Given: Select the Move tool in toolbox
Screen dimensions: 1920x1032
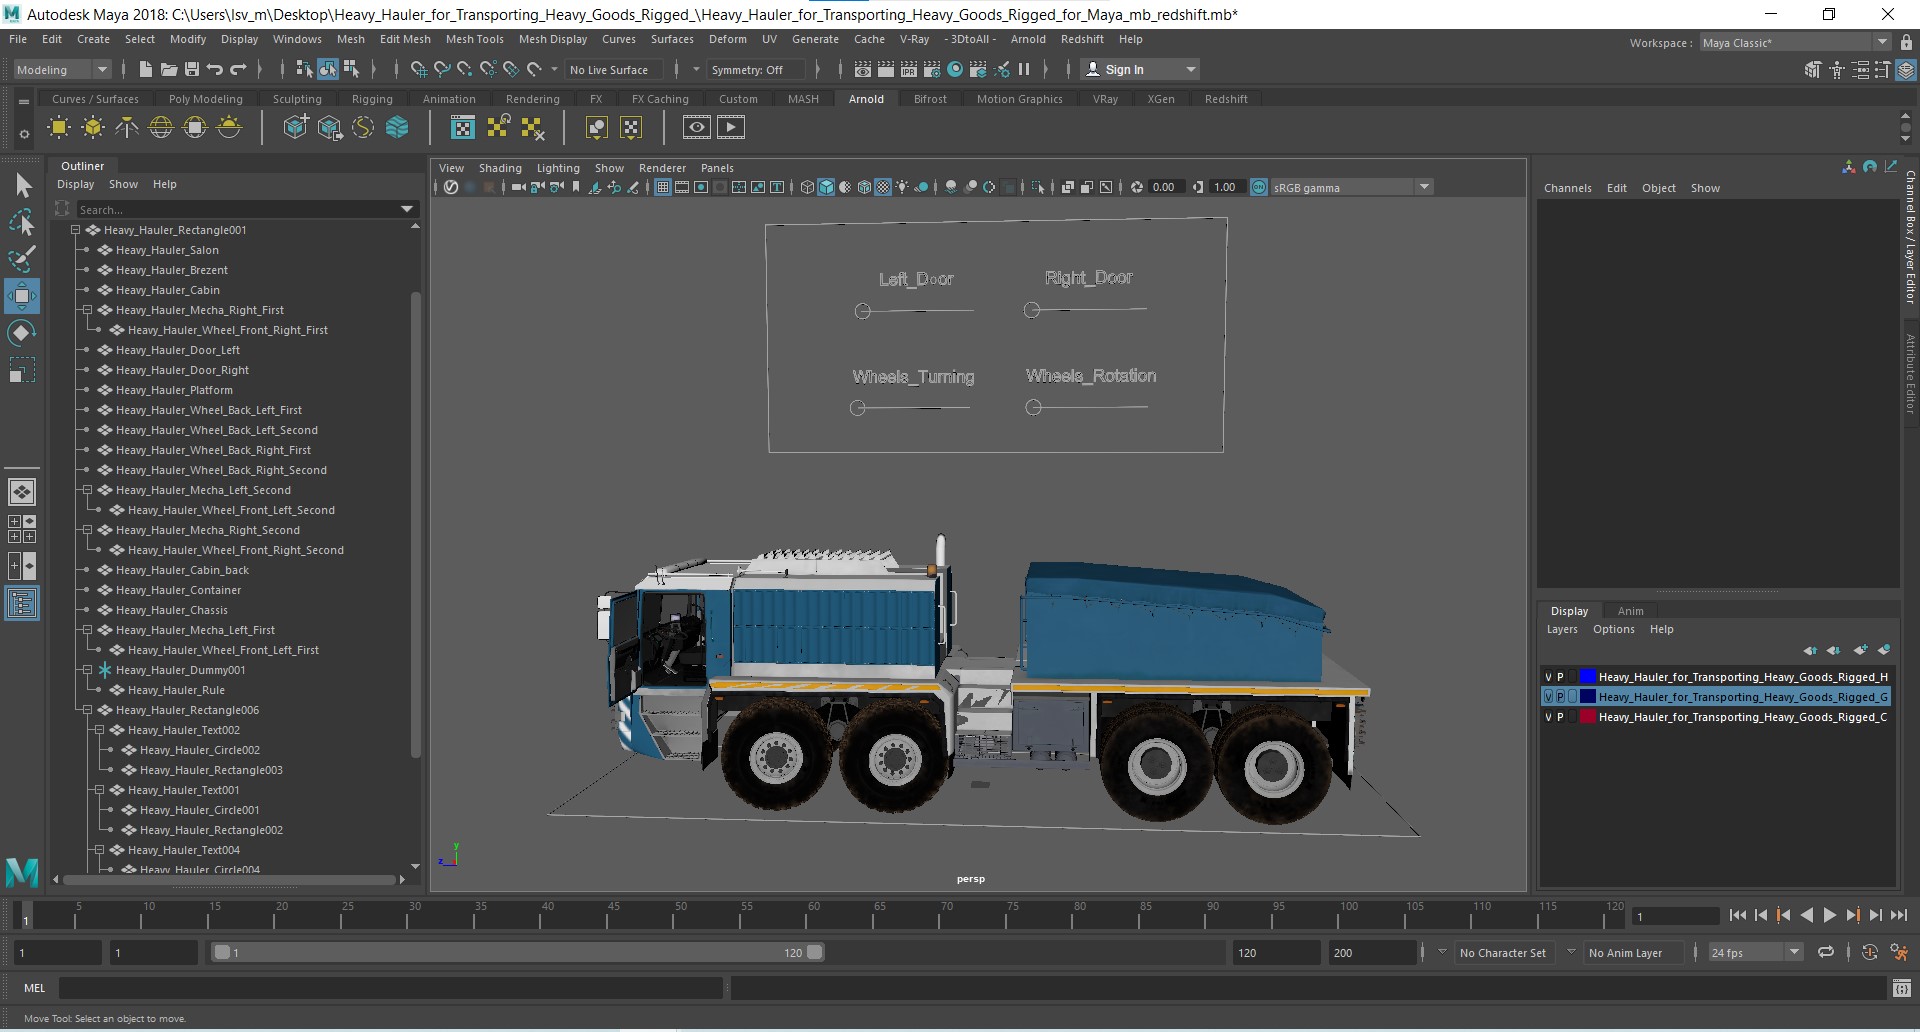Looking at the screenshot, I should (22, 296).
